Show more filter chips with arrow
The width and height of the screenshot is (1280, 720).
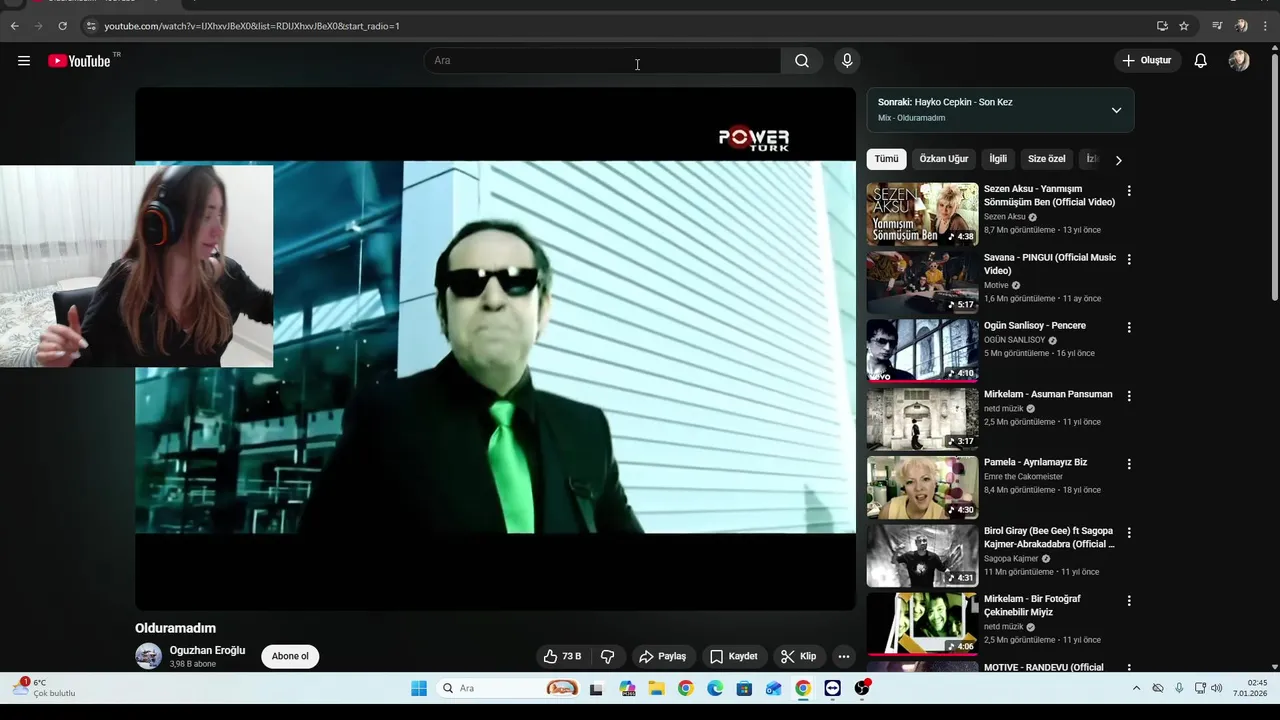point(1118,160)
